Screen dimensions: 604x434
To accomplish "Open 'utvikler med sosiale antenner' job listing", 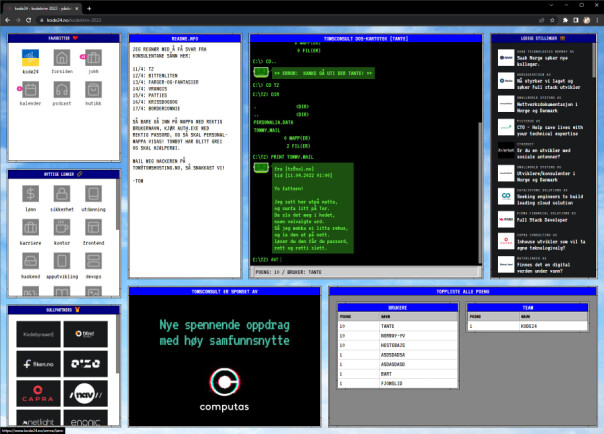I will (x=544, y=151).
